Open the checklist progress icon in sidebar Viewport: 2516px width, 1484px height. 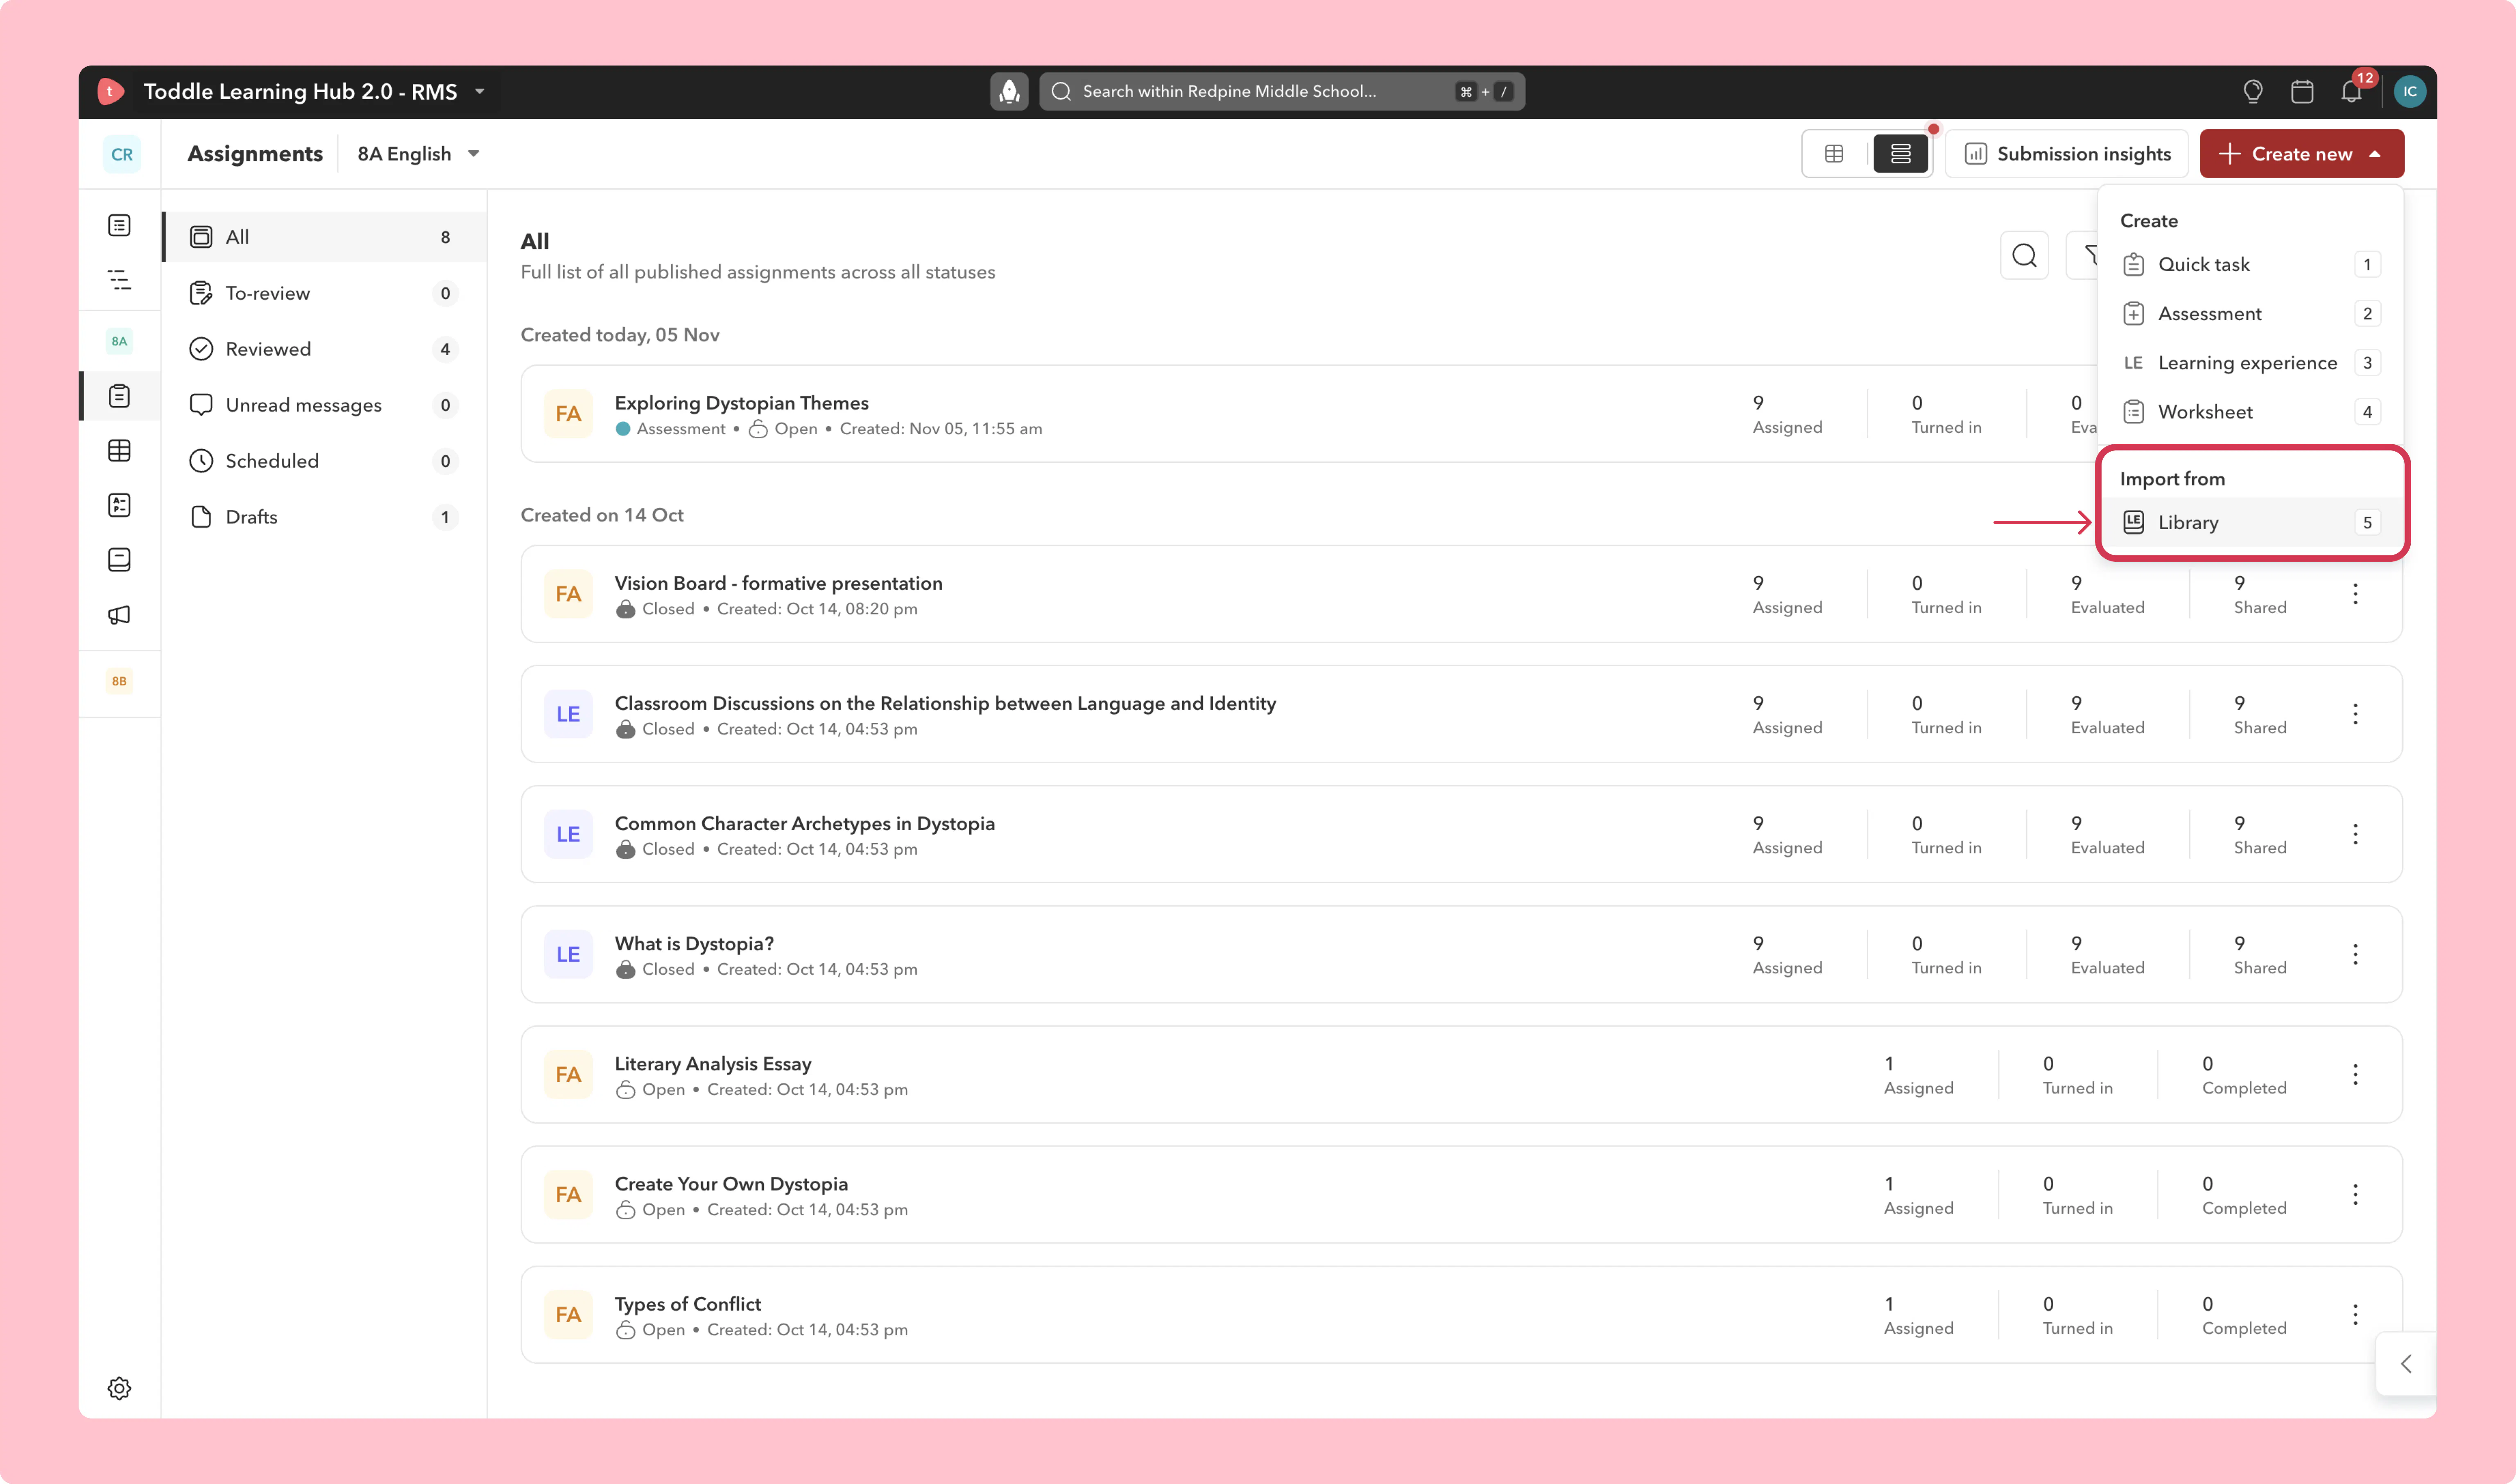pos(119,505)
